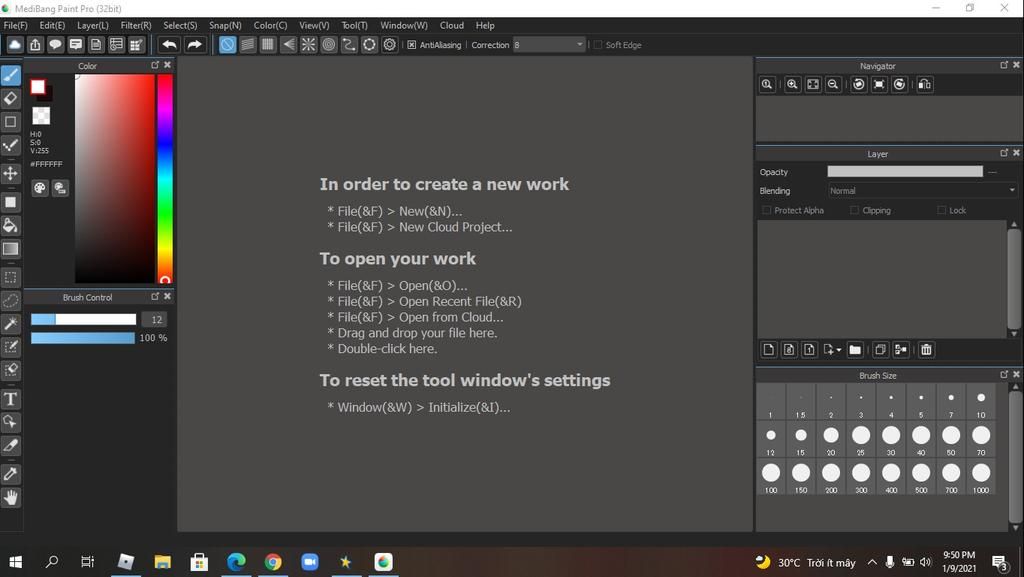Viewport: 1024px width, 577px height.
Task: Select the Eraser tool
Action: click(x=10, y=99)
